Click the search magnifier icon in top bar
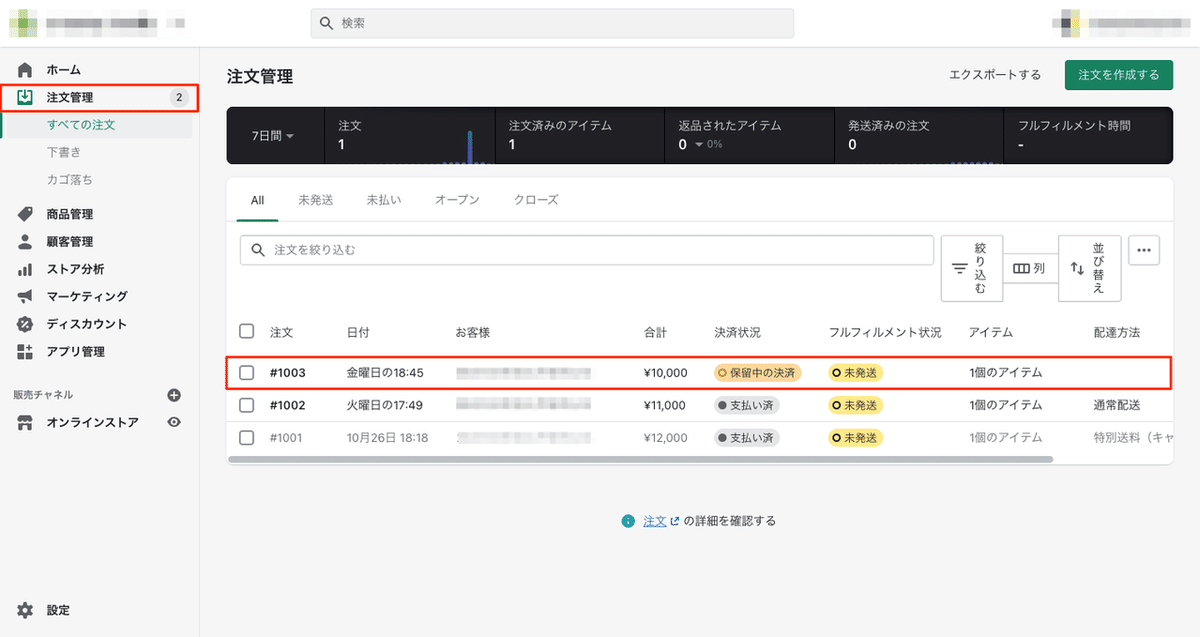The width and height of the screenshot is (1200, 637). pos(327,23)
